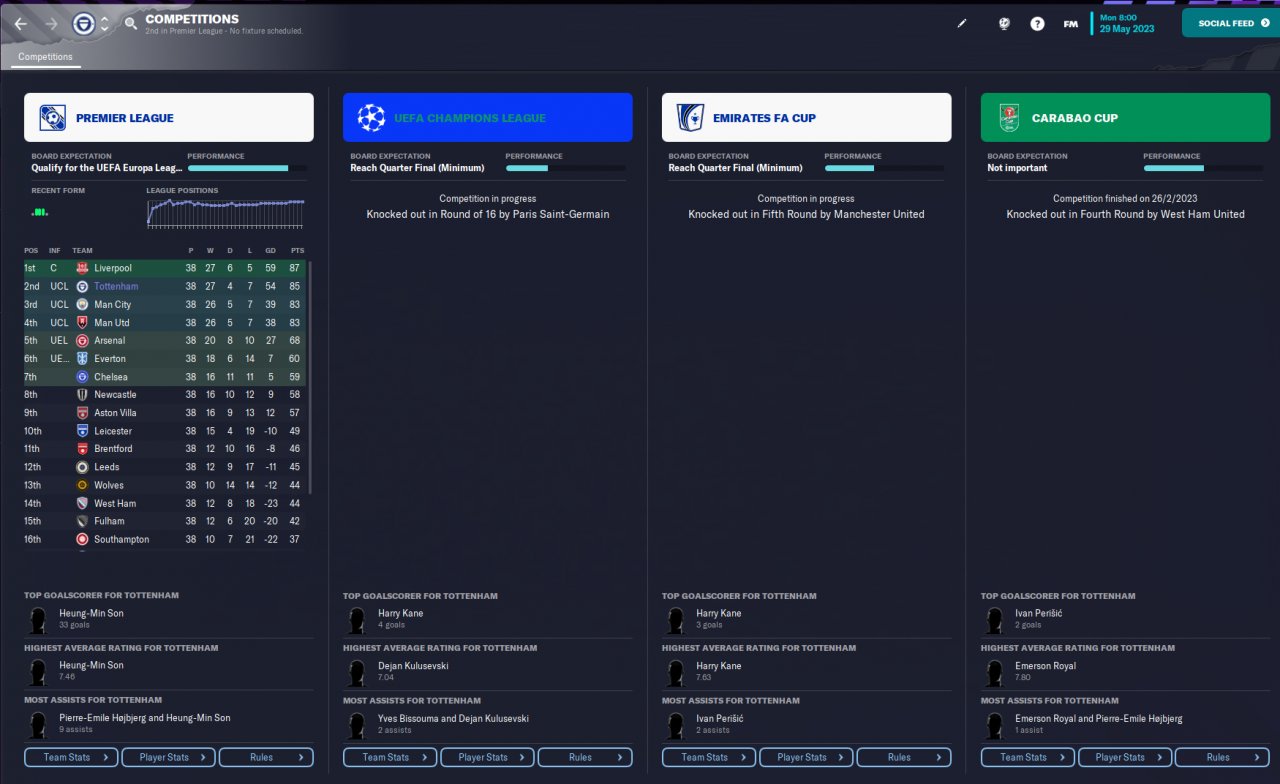Click Pierre-Emile Højbjerg and Heung-Min Son assists entry
The image size is (1280, 784).
(x=145, y=718)
